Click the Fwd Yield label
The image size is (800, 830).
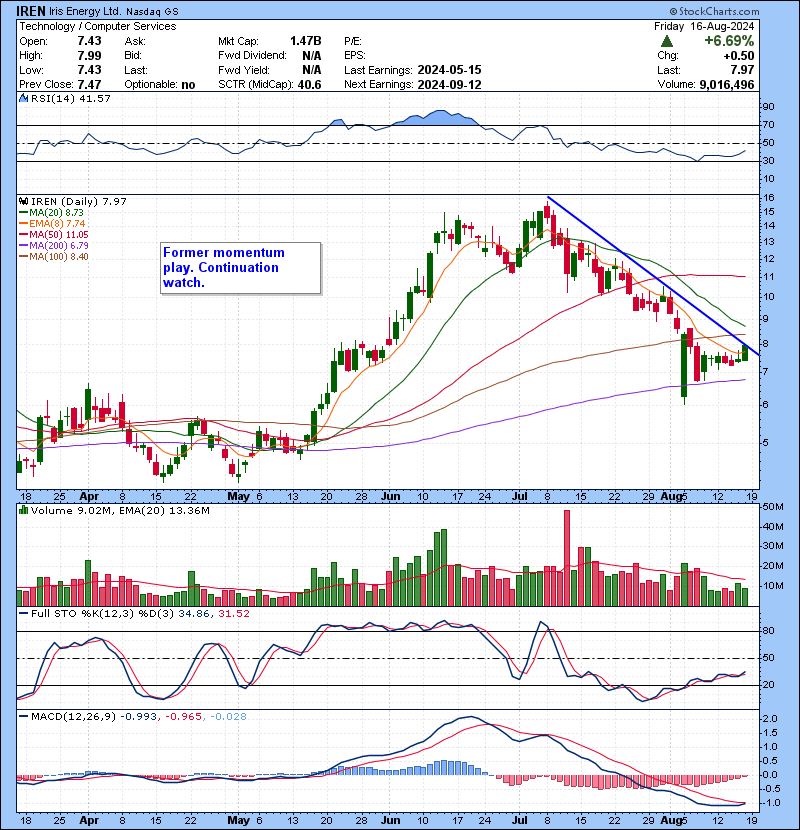click(244, 70)
